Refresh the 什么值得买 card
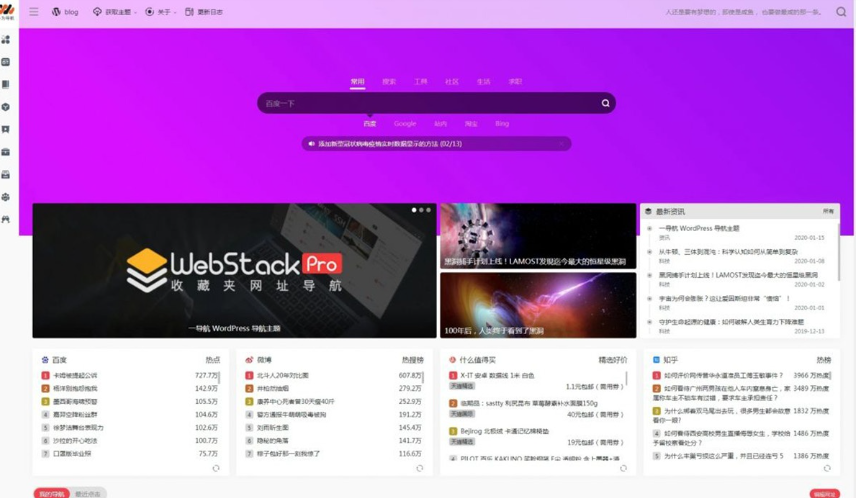Screen dimensions: 861x498 pos(623,468)
